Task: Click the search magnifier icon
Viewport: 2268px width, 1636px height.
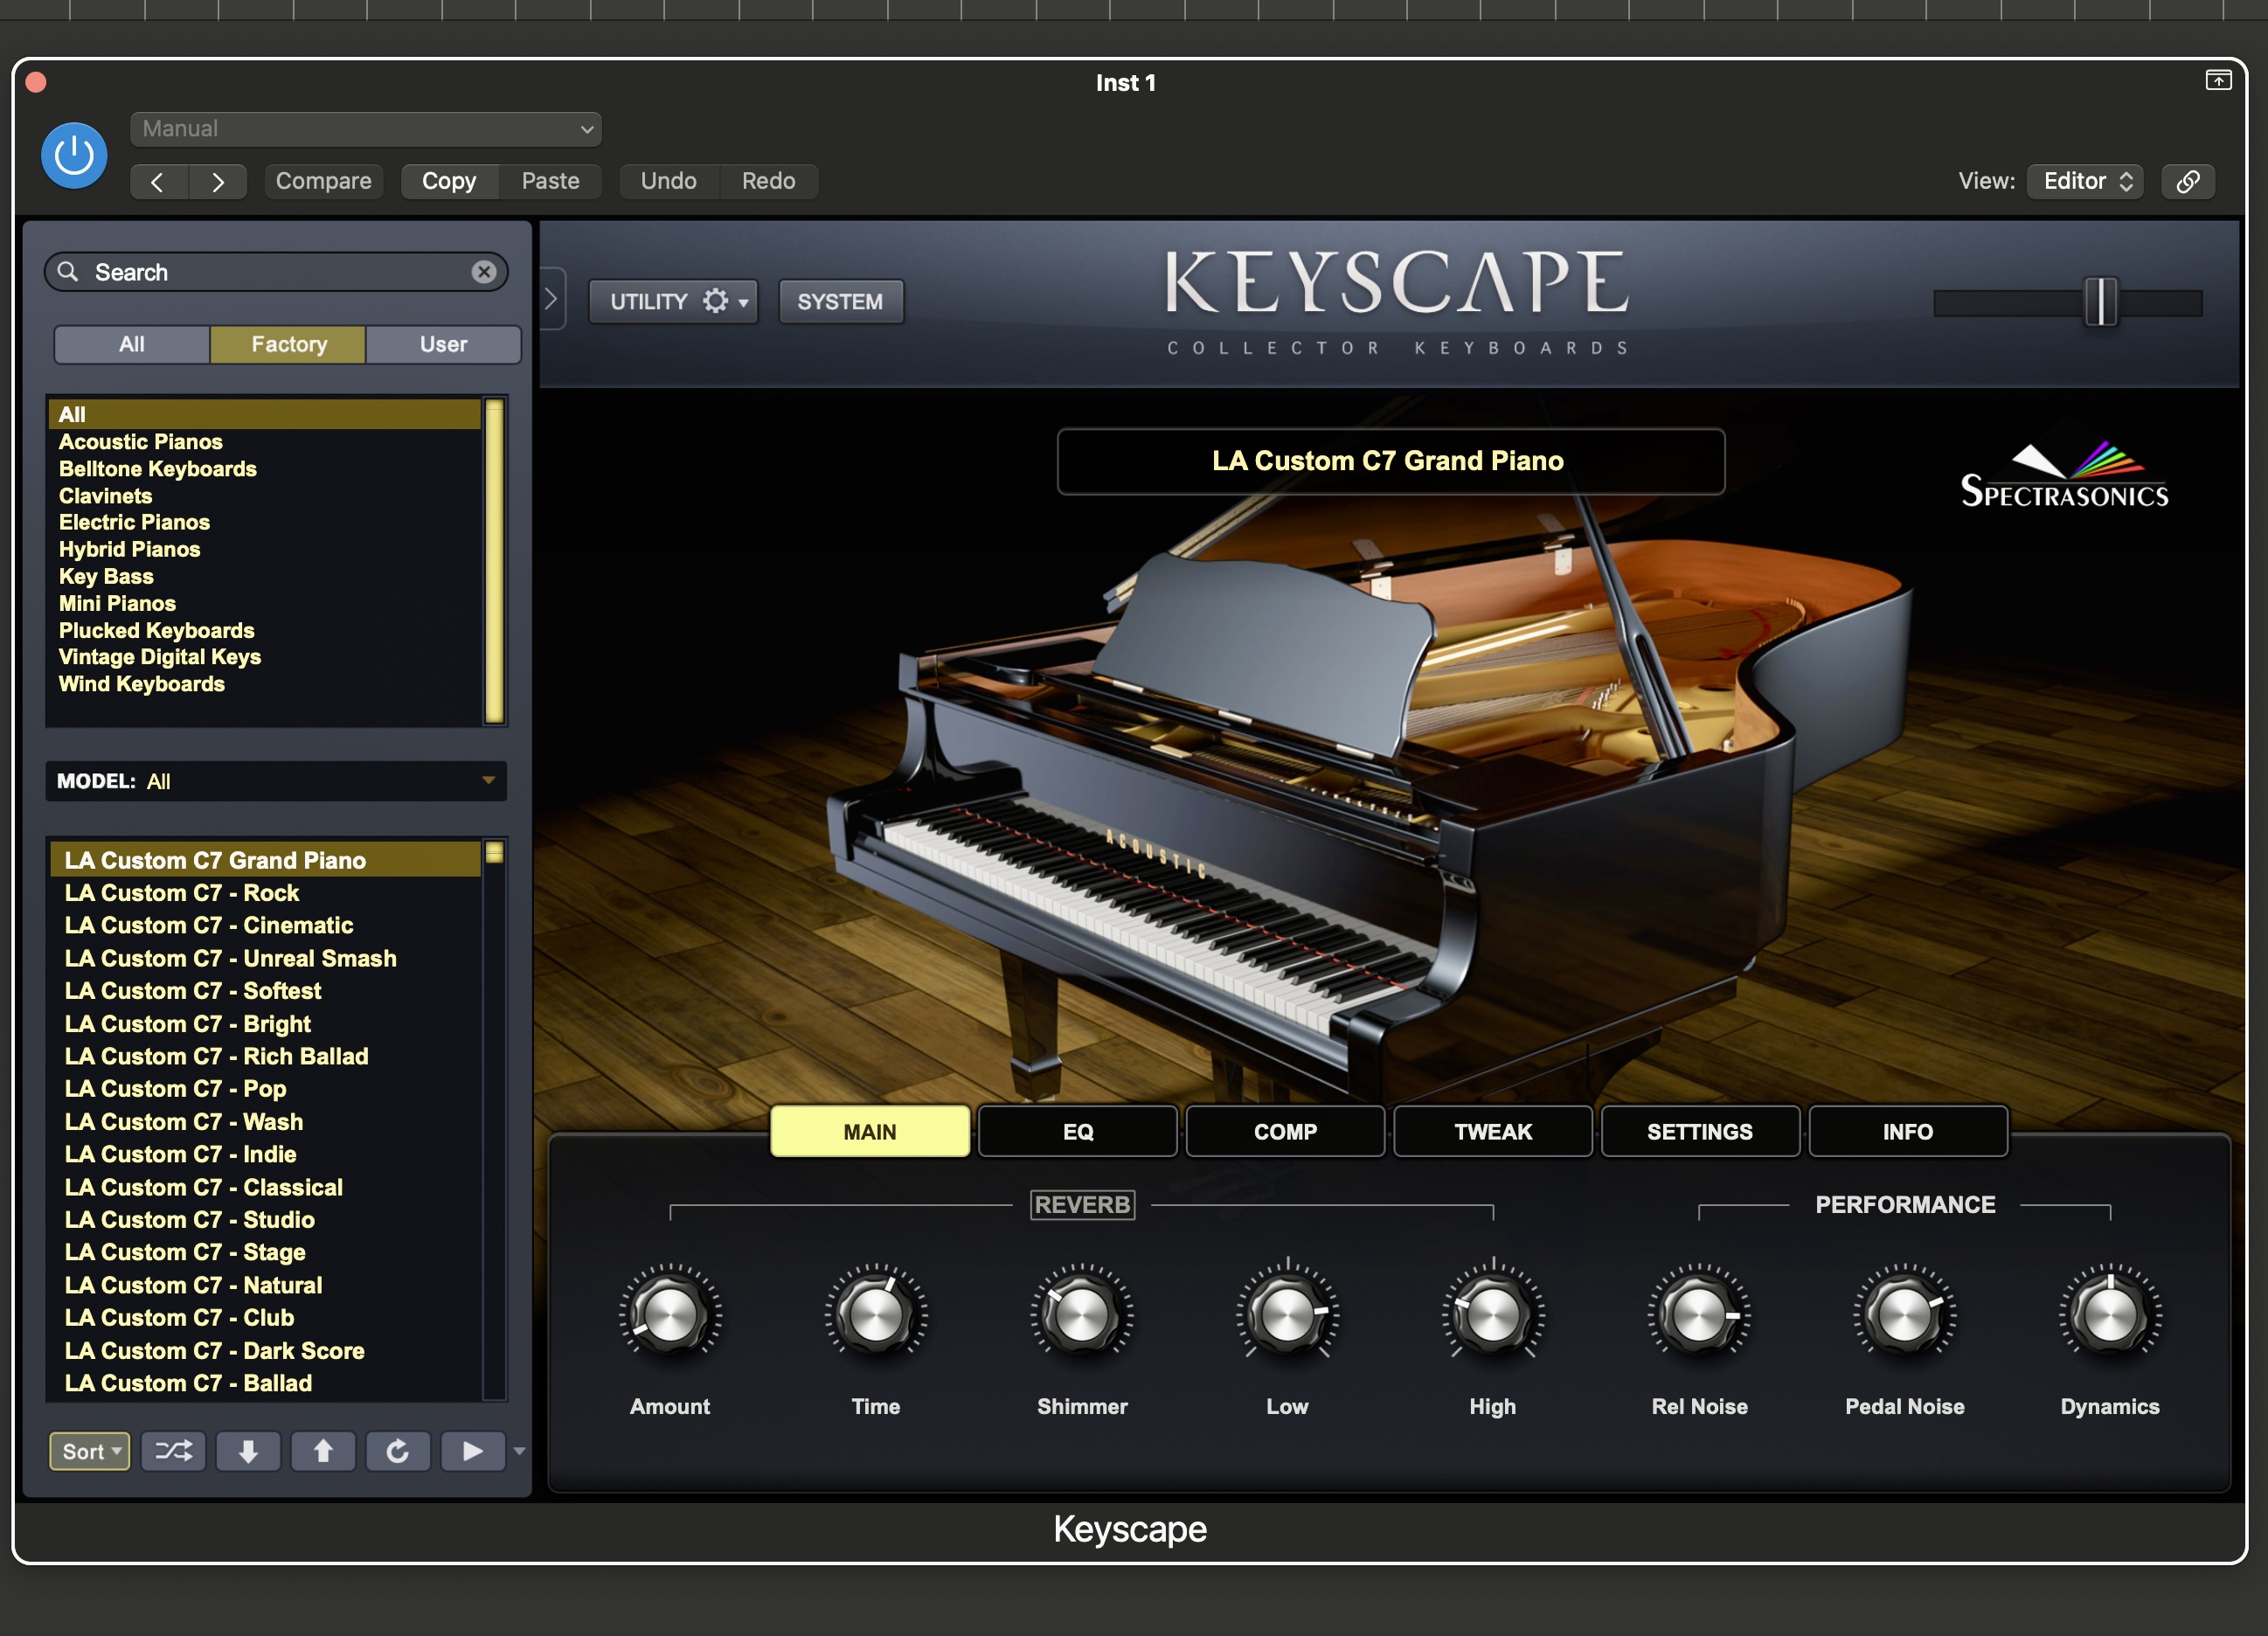Action: pyautogui.click(x=68, y=271)
